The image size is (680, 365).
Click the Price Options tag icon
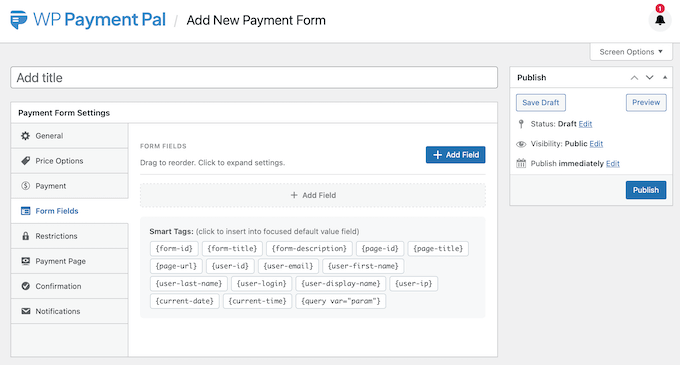(x=26, y=161)
